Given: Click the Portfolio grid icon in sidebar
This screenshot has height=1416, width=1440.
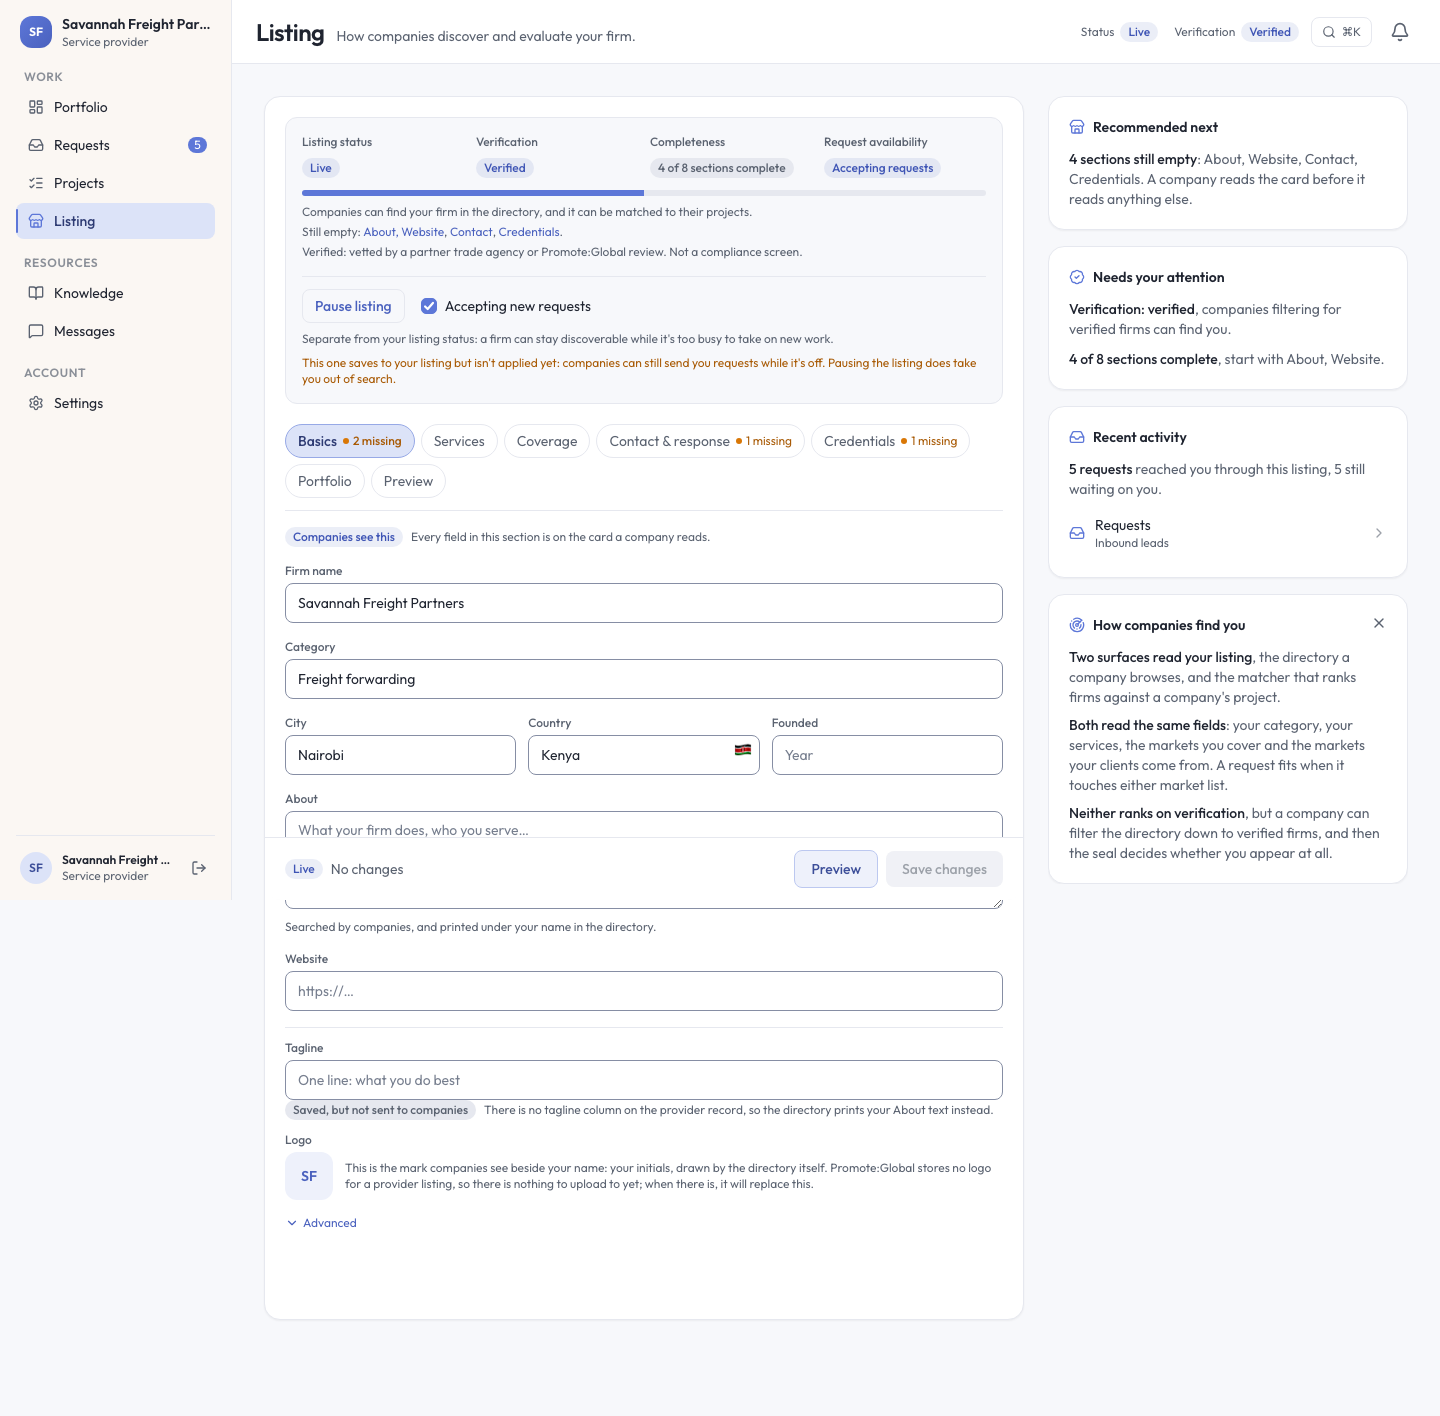Looking at the screenshot, I should pos(36,107).
